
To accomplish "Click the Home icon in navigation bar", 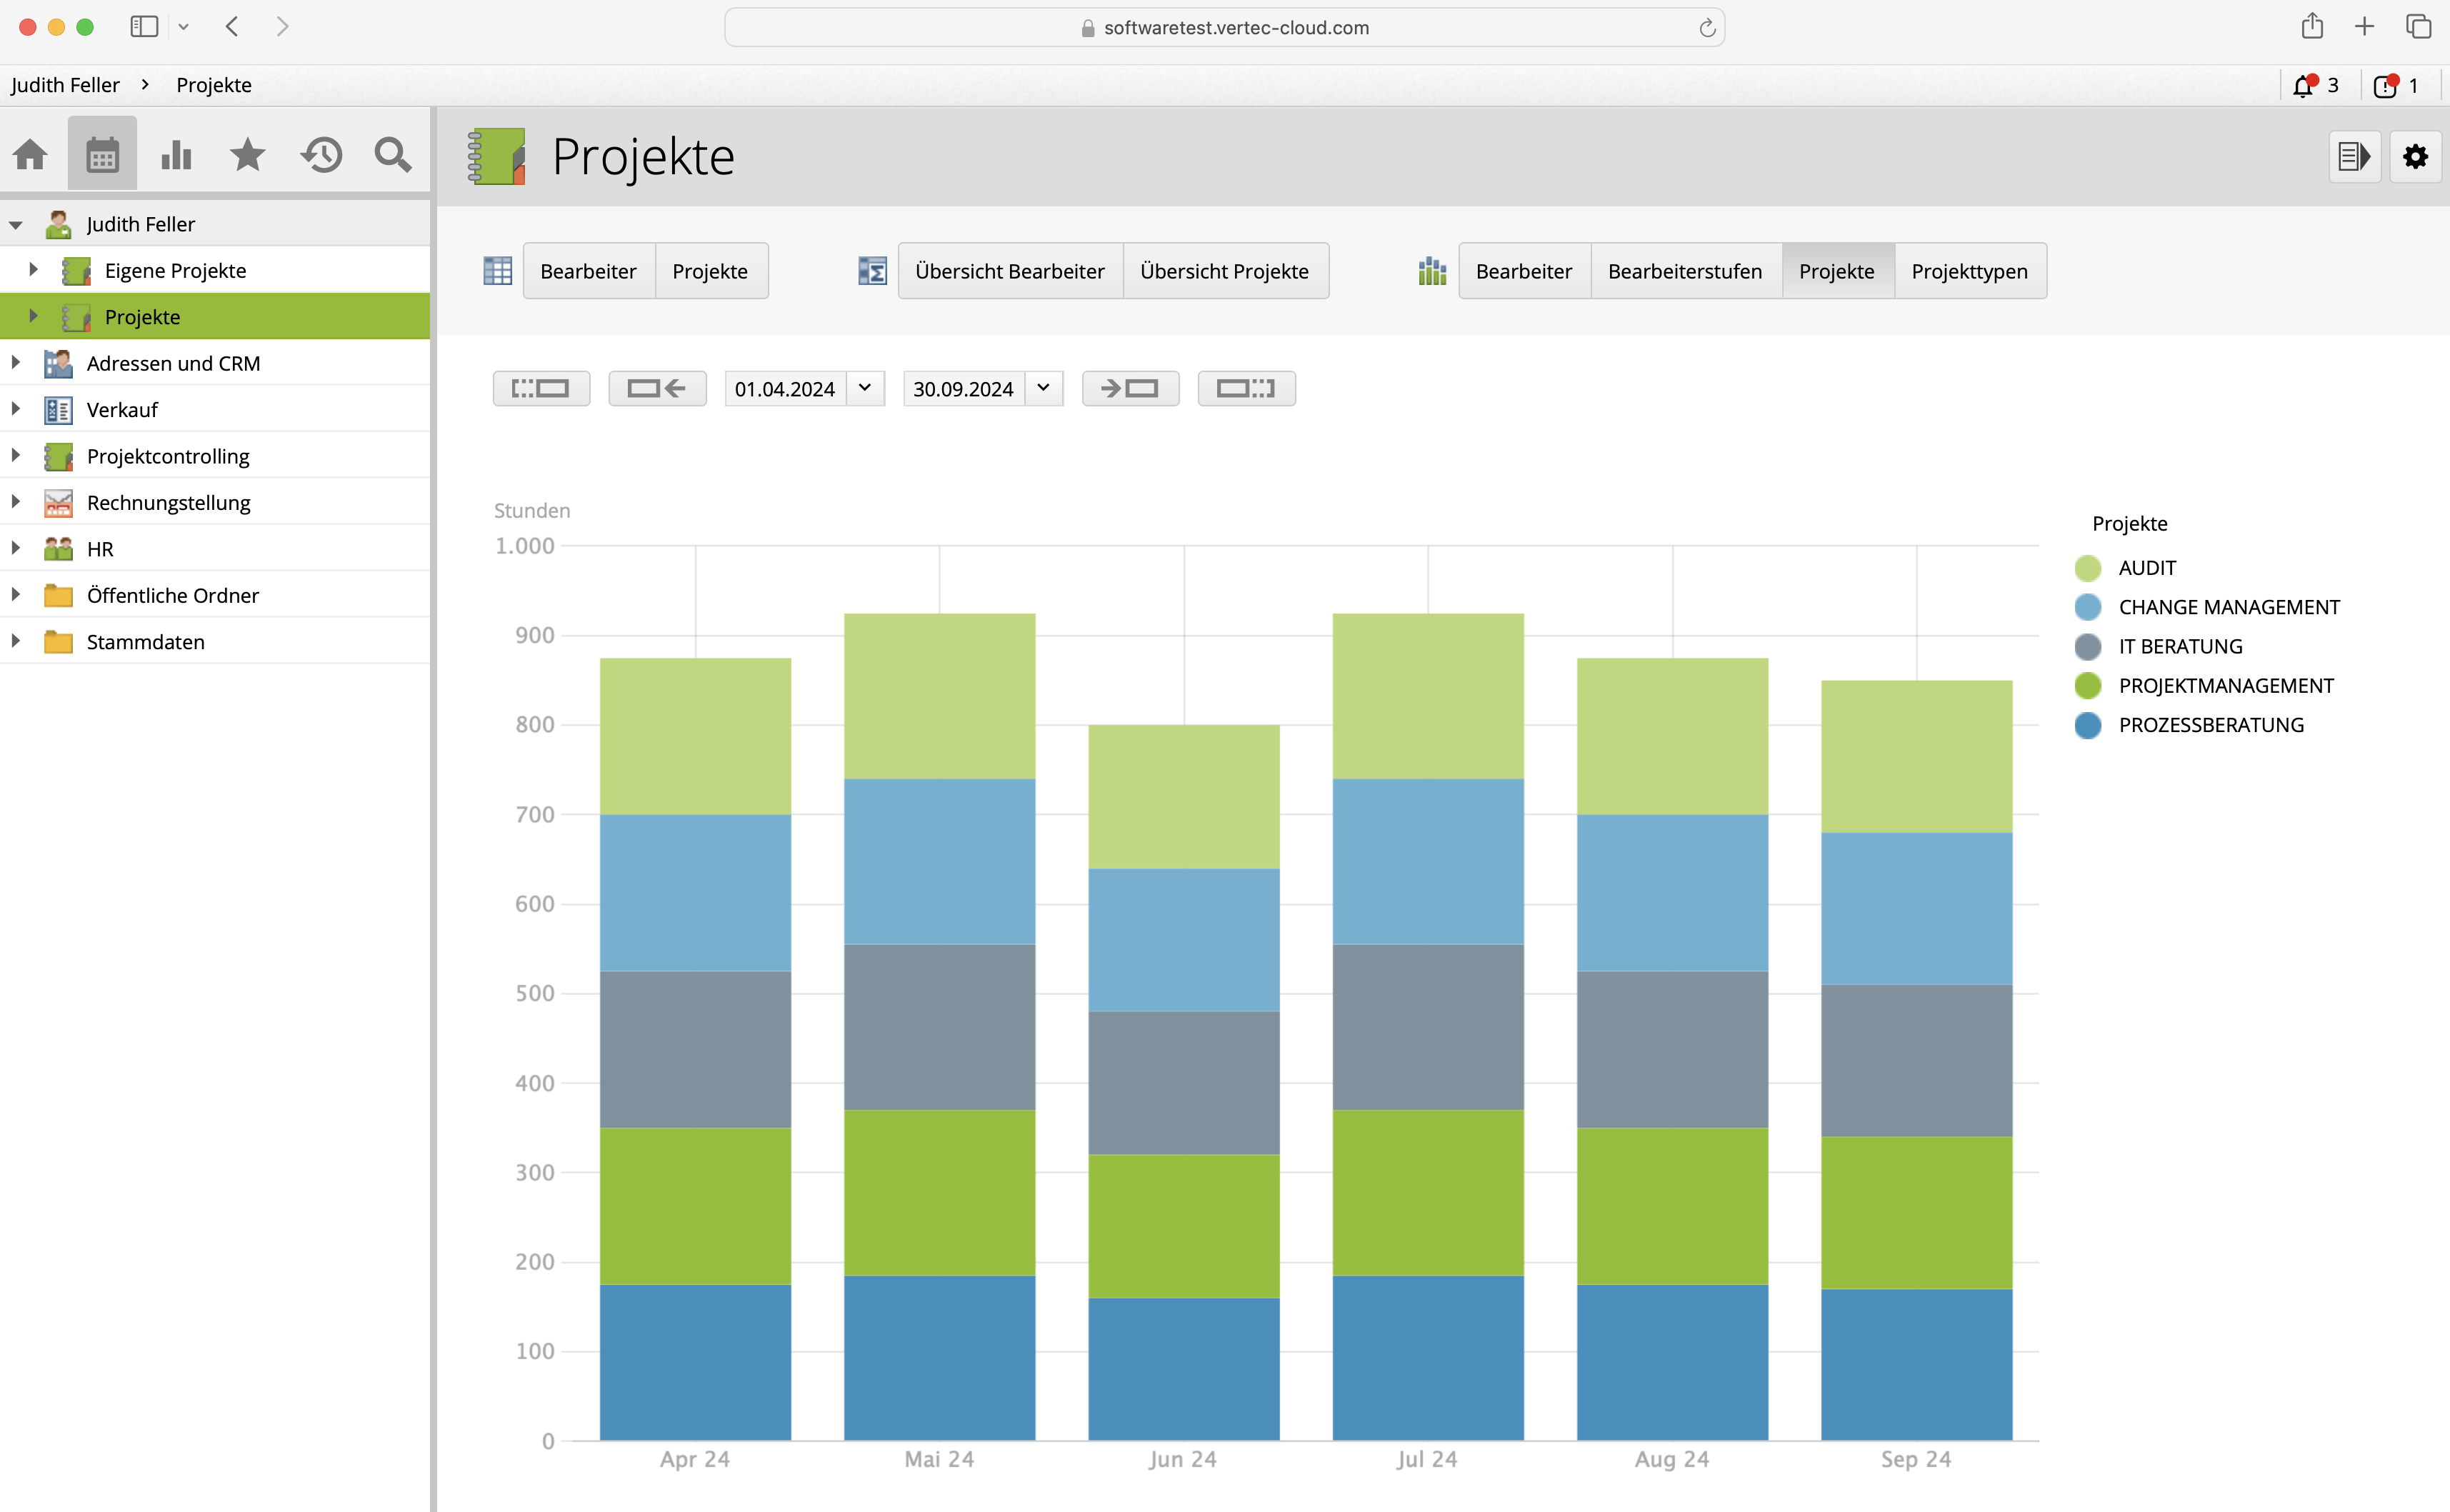I will pos(30,155).
